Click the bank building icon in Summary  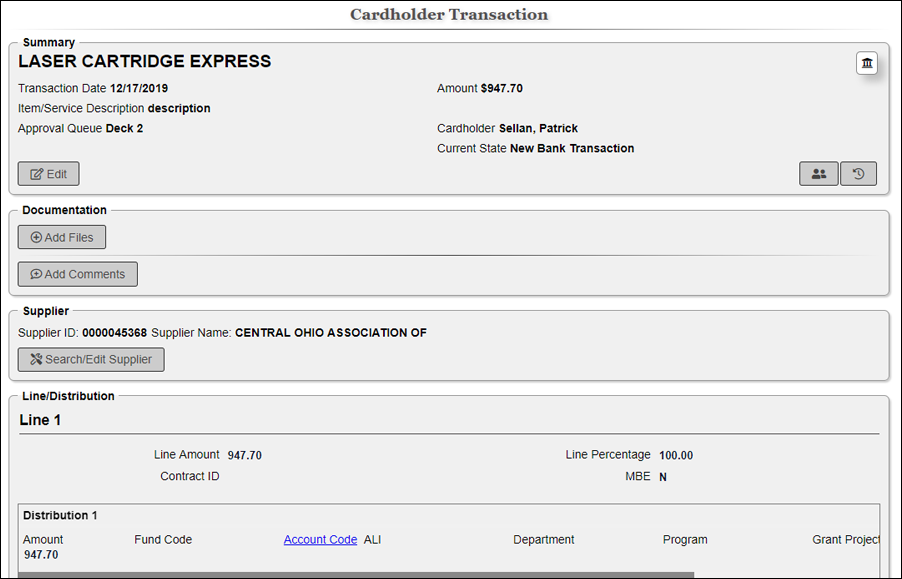[867, 63]
